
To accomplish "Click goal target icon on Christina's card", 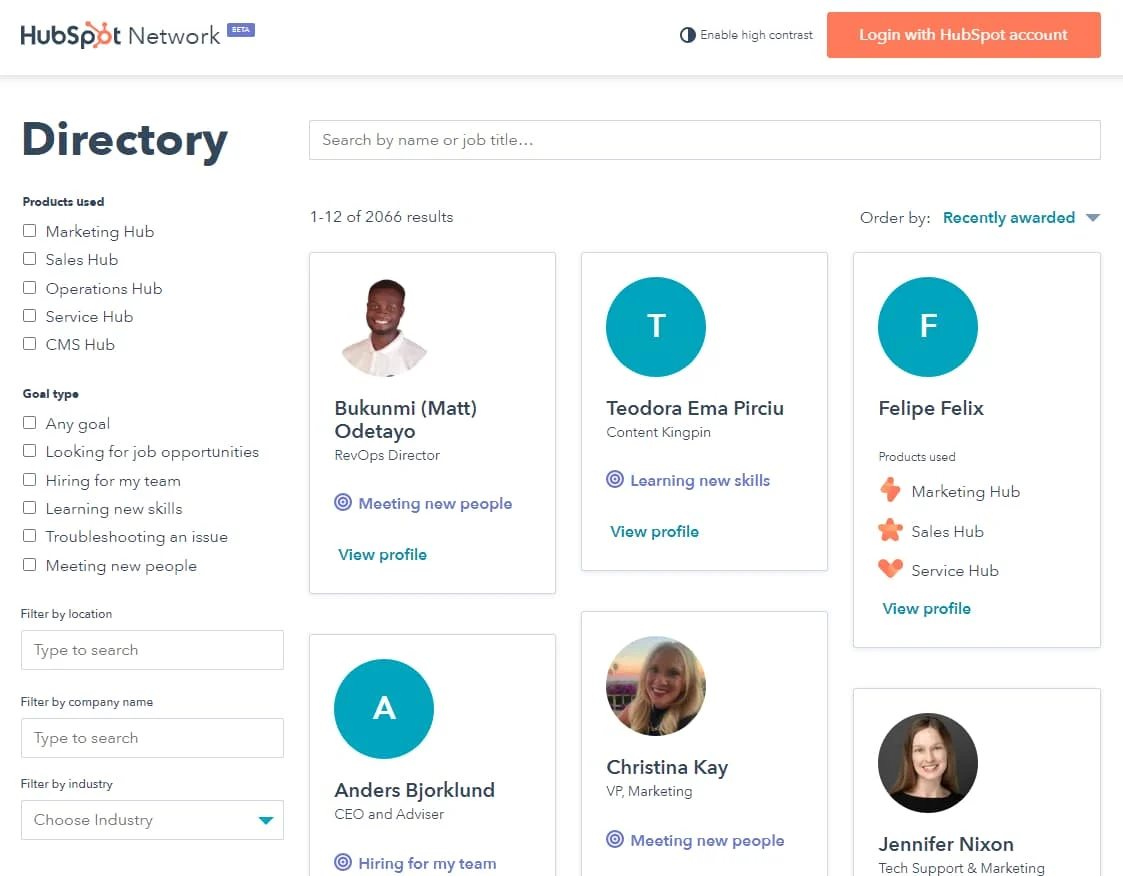I will coord(614,839).
